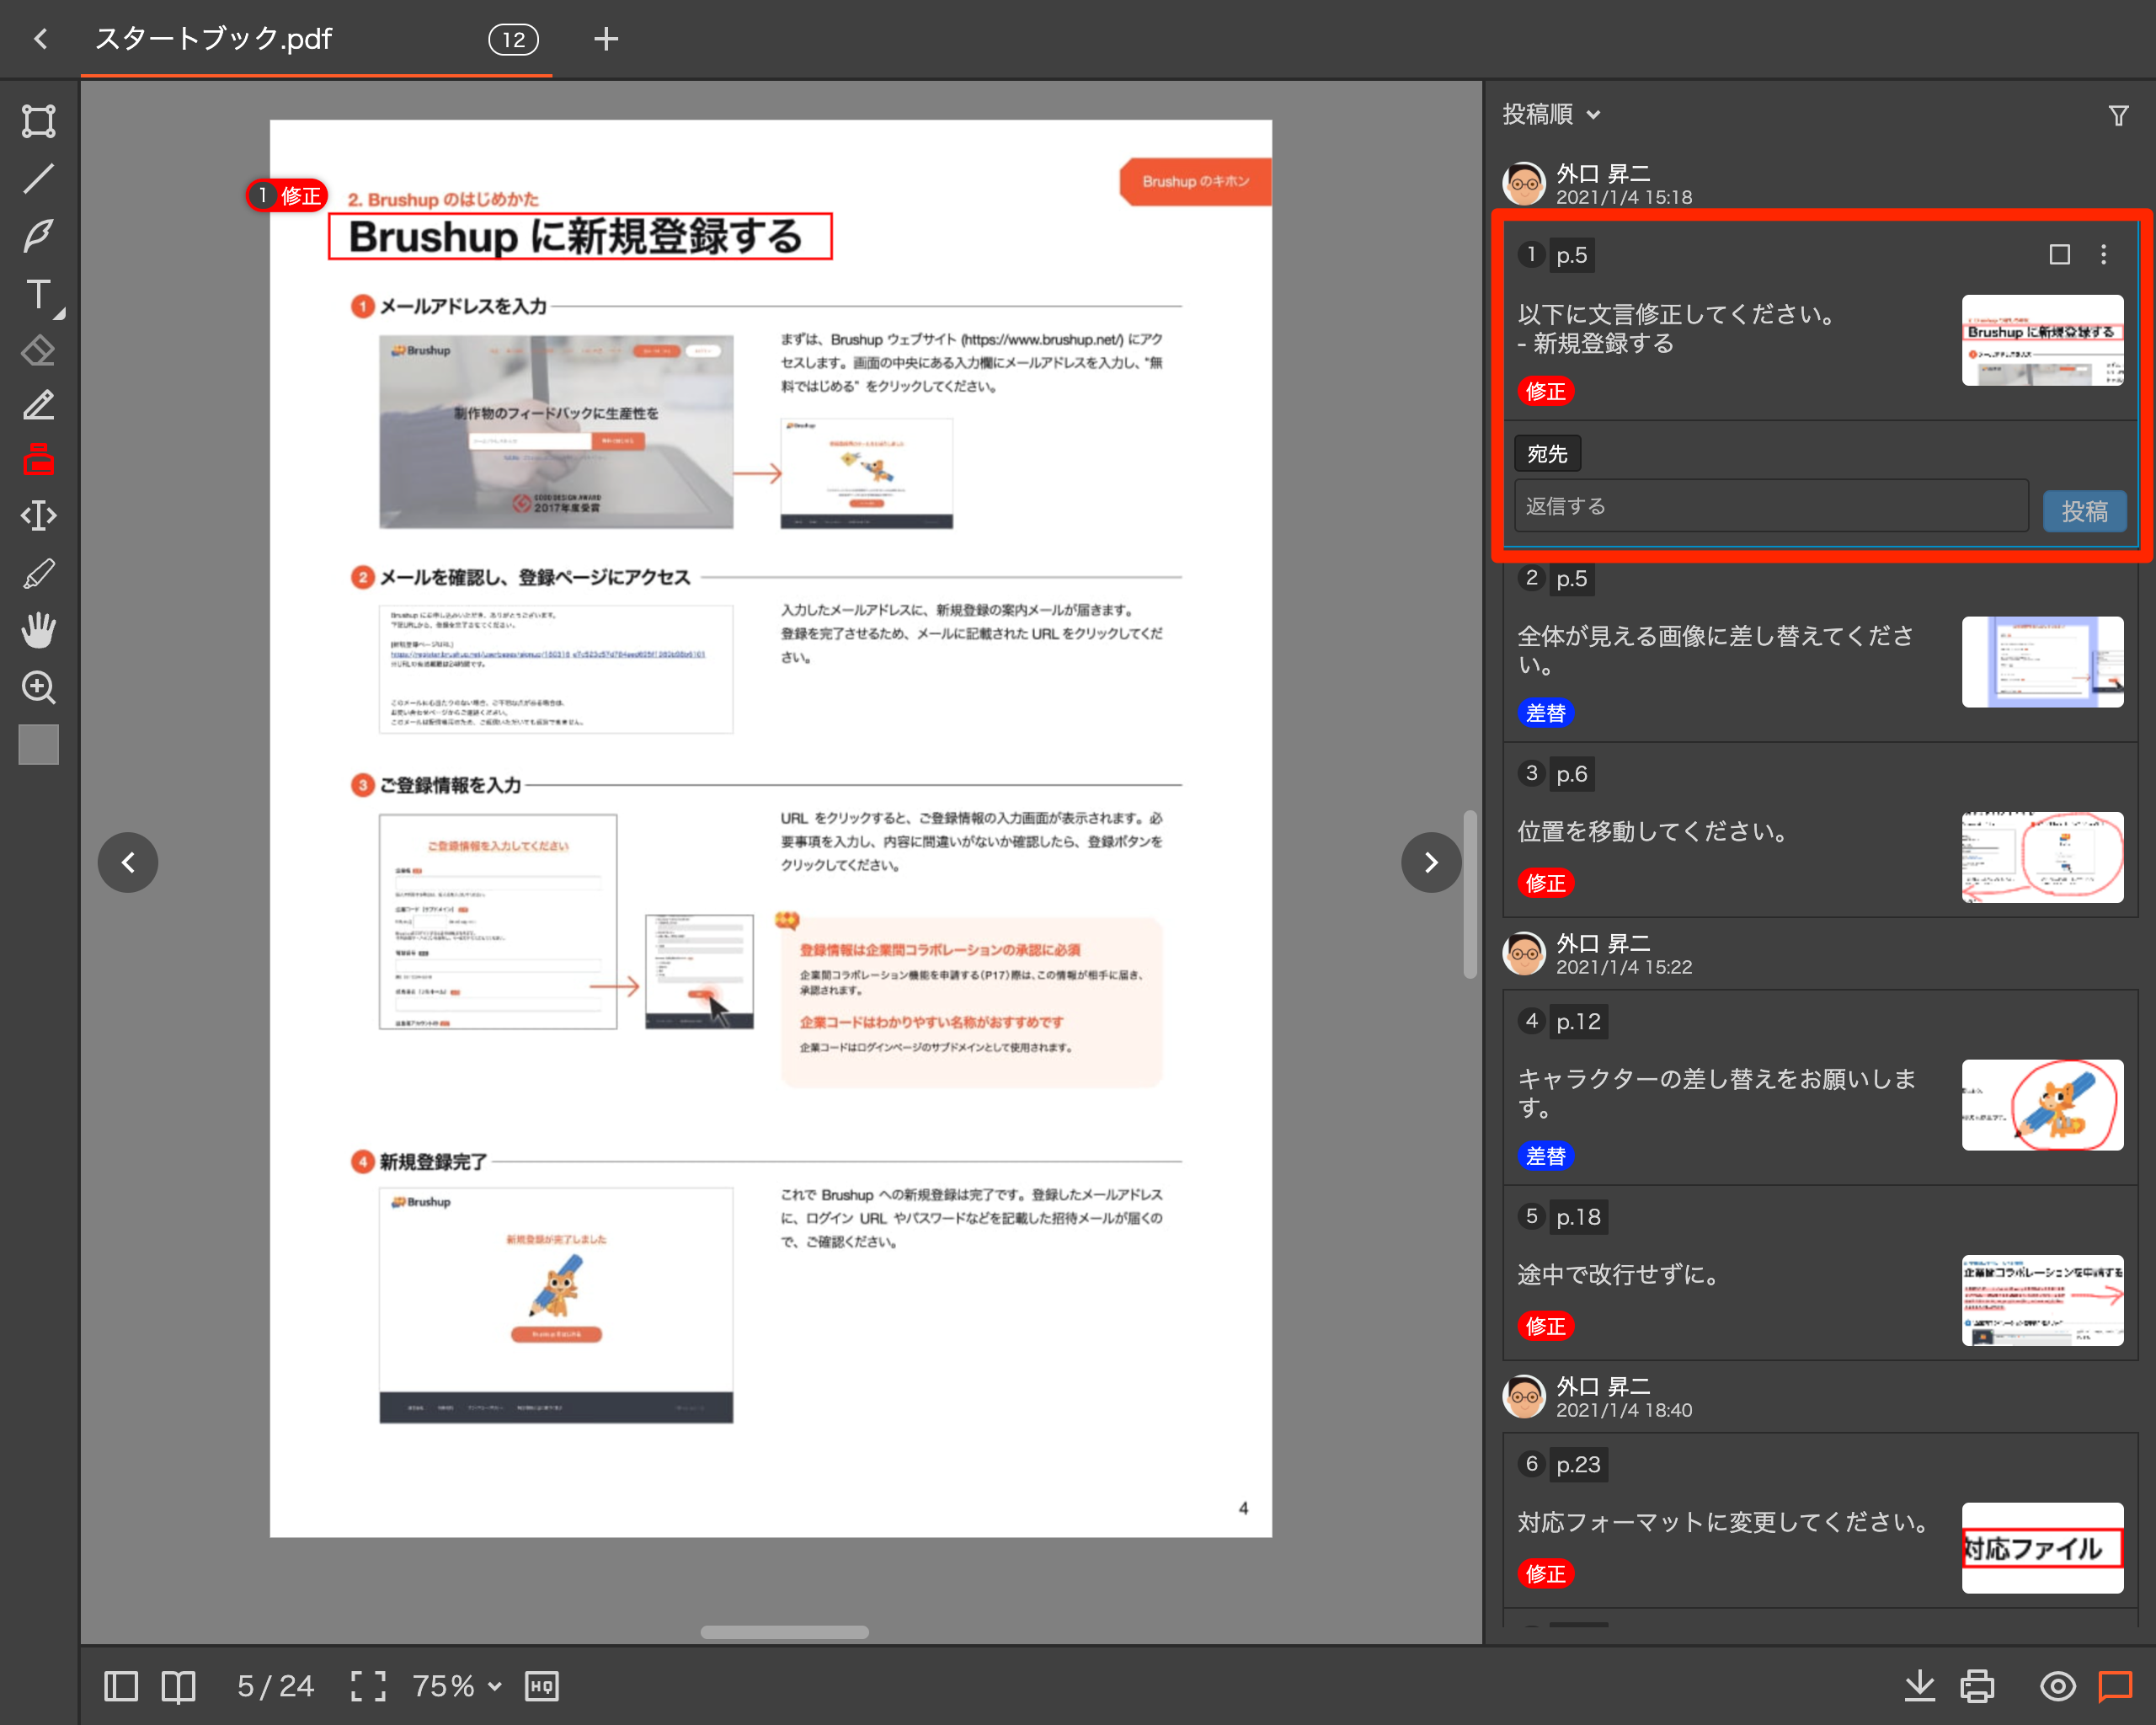Image resolution: width=2156 pixels, height=1725 pixels.
Task: Select the スタートブック.pdf tab
Action: tap(213, 39)
